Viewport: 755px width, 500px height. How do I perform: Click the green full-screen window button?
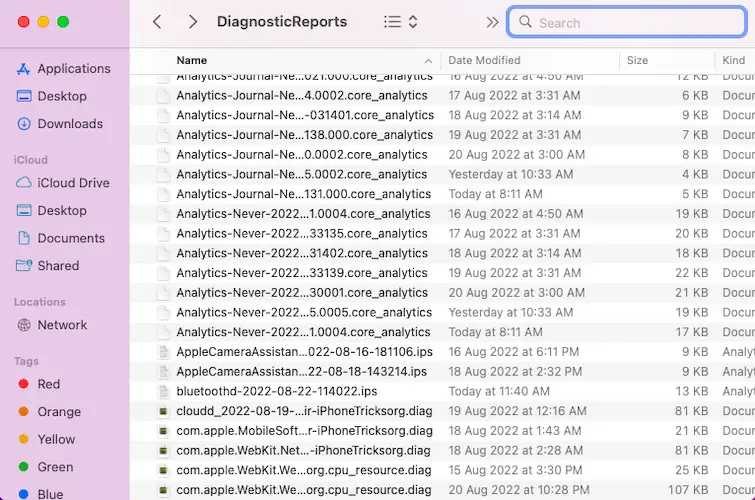[x=63, y=22]
